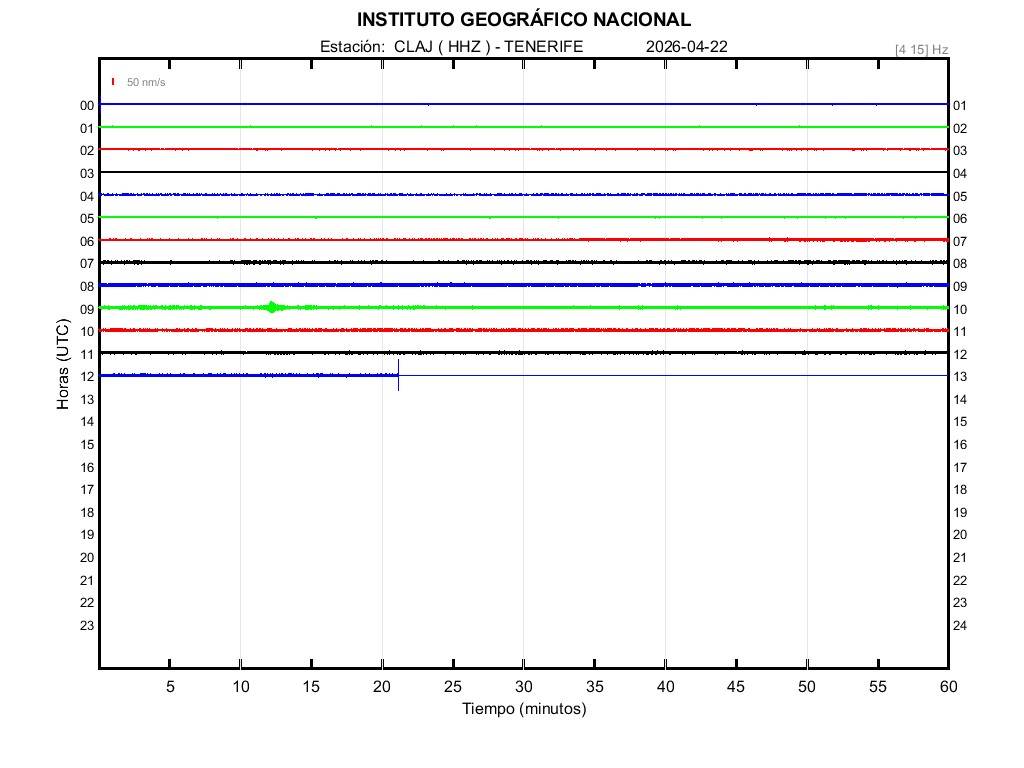Click hour label 24 on the right axis
Screen dimensions: 1024x768
tap(960, 626)
